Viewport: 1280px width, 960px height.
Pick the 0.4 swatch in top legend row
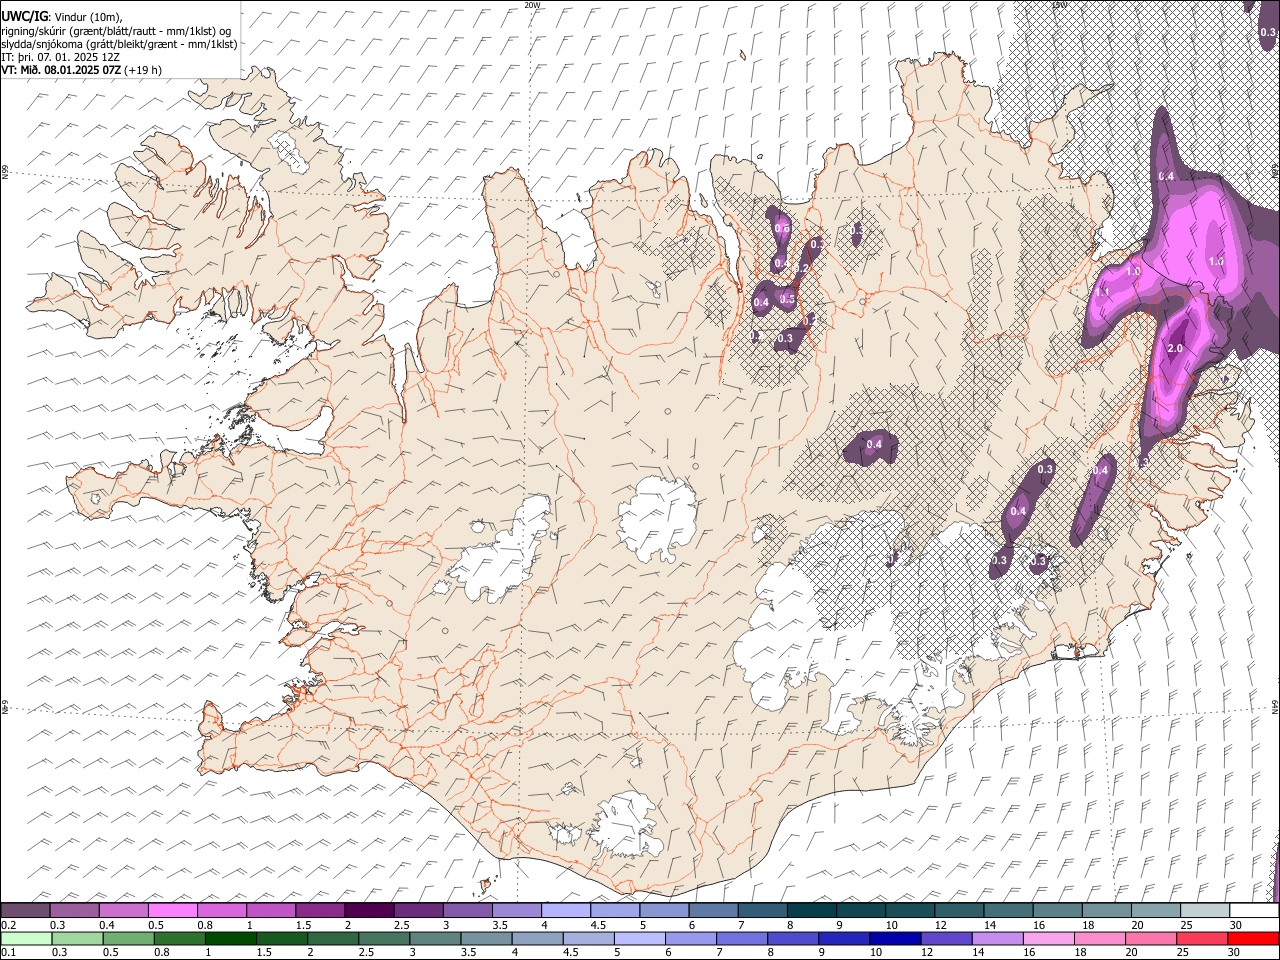coord(123,910)
